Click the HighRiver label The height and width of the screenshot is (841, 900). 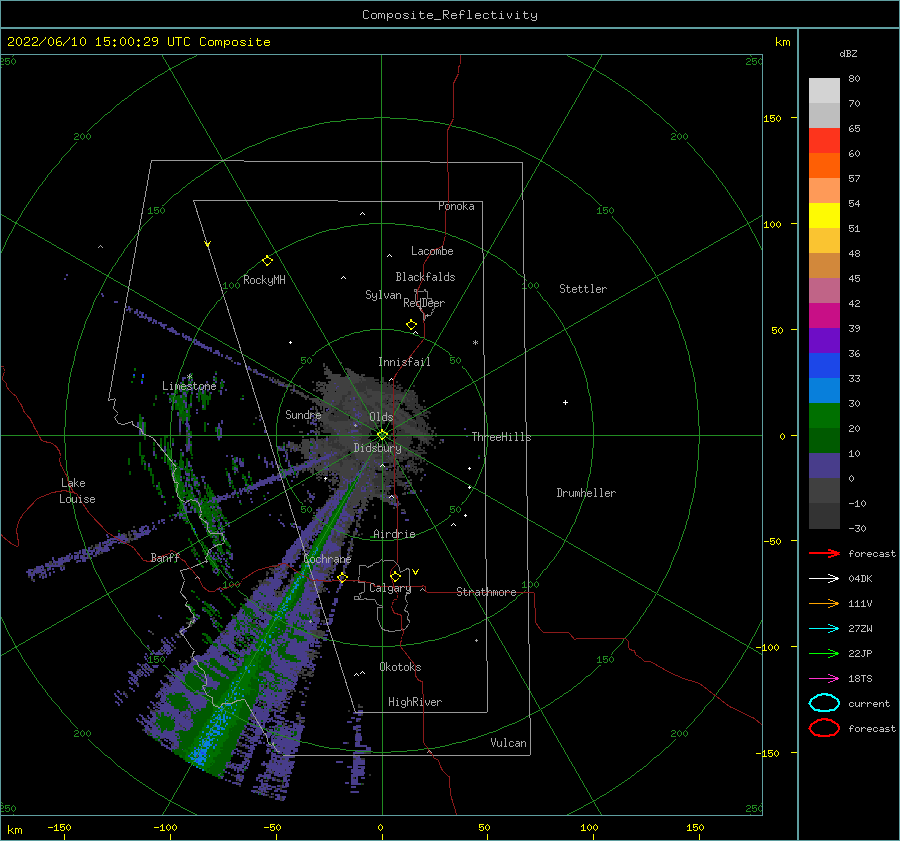pos(415,702)
